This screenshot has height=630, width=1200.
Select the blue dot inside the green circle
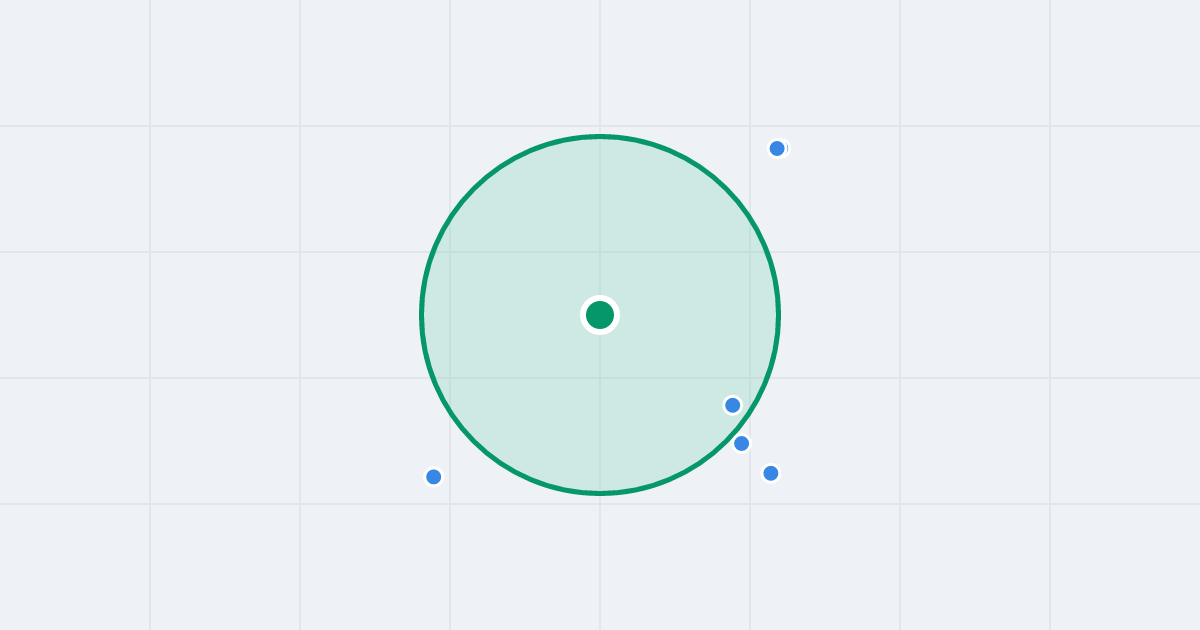coord(733,405)
